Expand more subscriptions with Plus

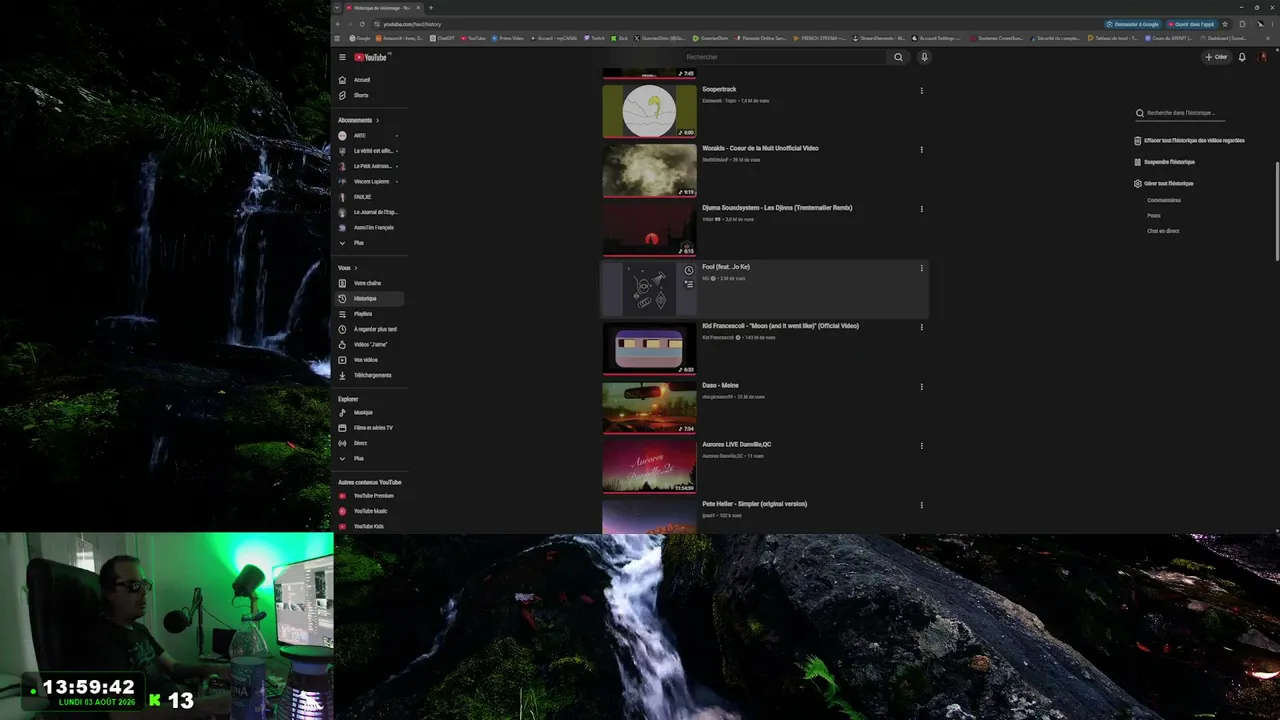[x=370, y=243]
